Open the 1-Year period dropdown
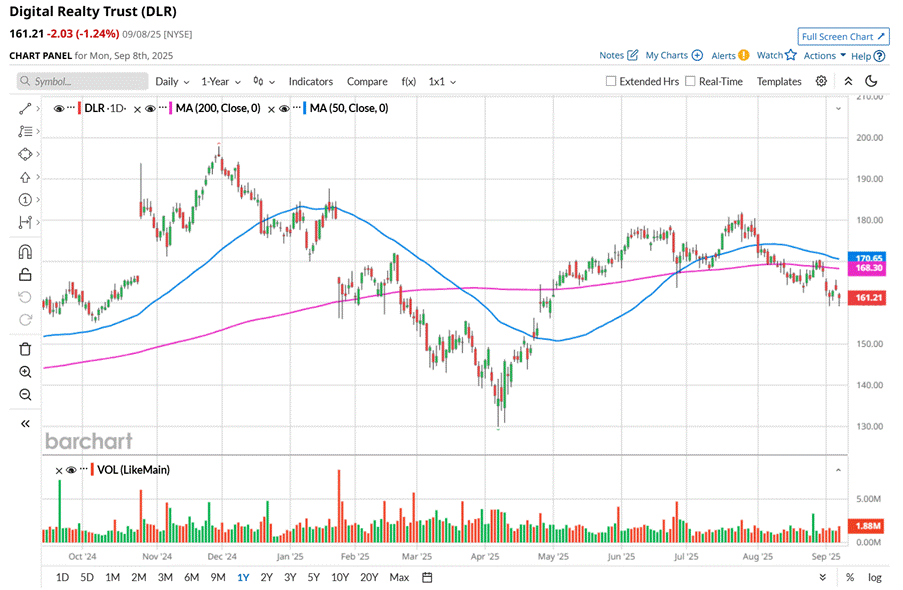 point(221,82)
